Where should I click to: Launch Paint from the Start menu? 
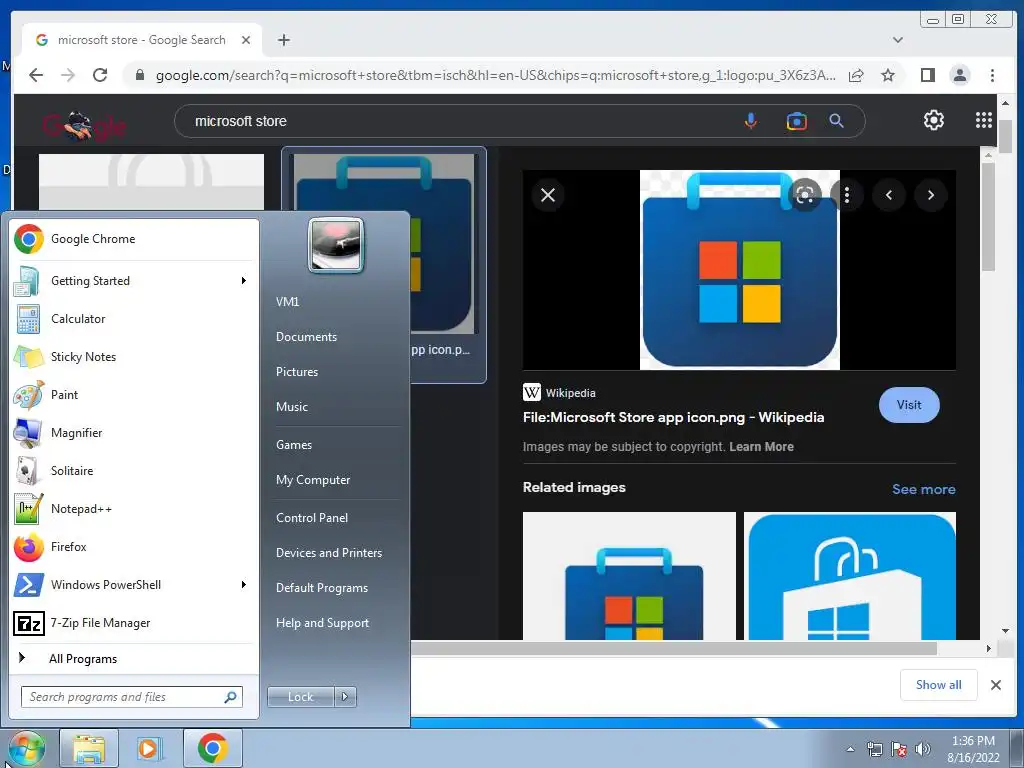[134, 394]
